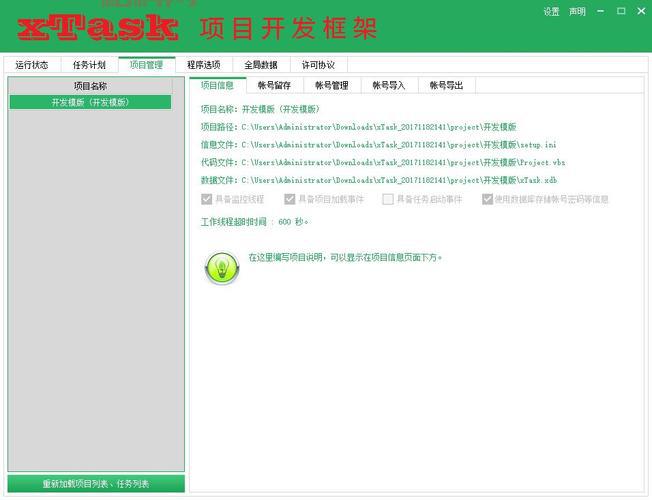This screenshot has height=500, width=652.
Task: Toggle 使用数据库存储帐号密码等信息 checkbox
Action: pyautogui.click(x=487, y=199)
